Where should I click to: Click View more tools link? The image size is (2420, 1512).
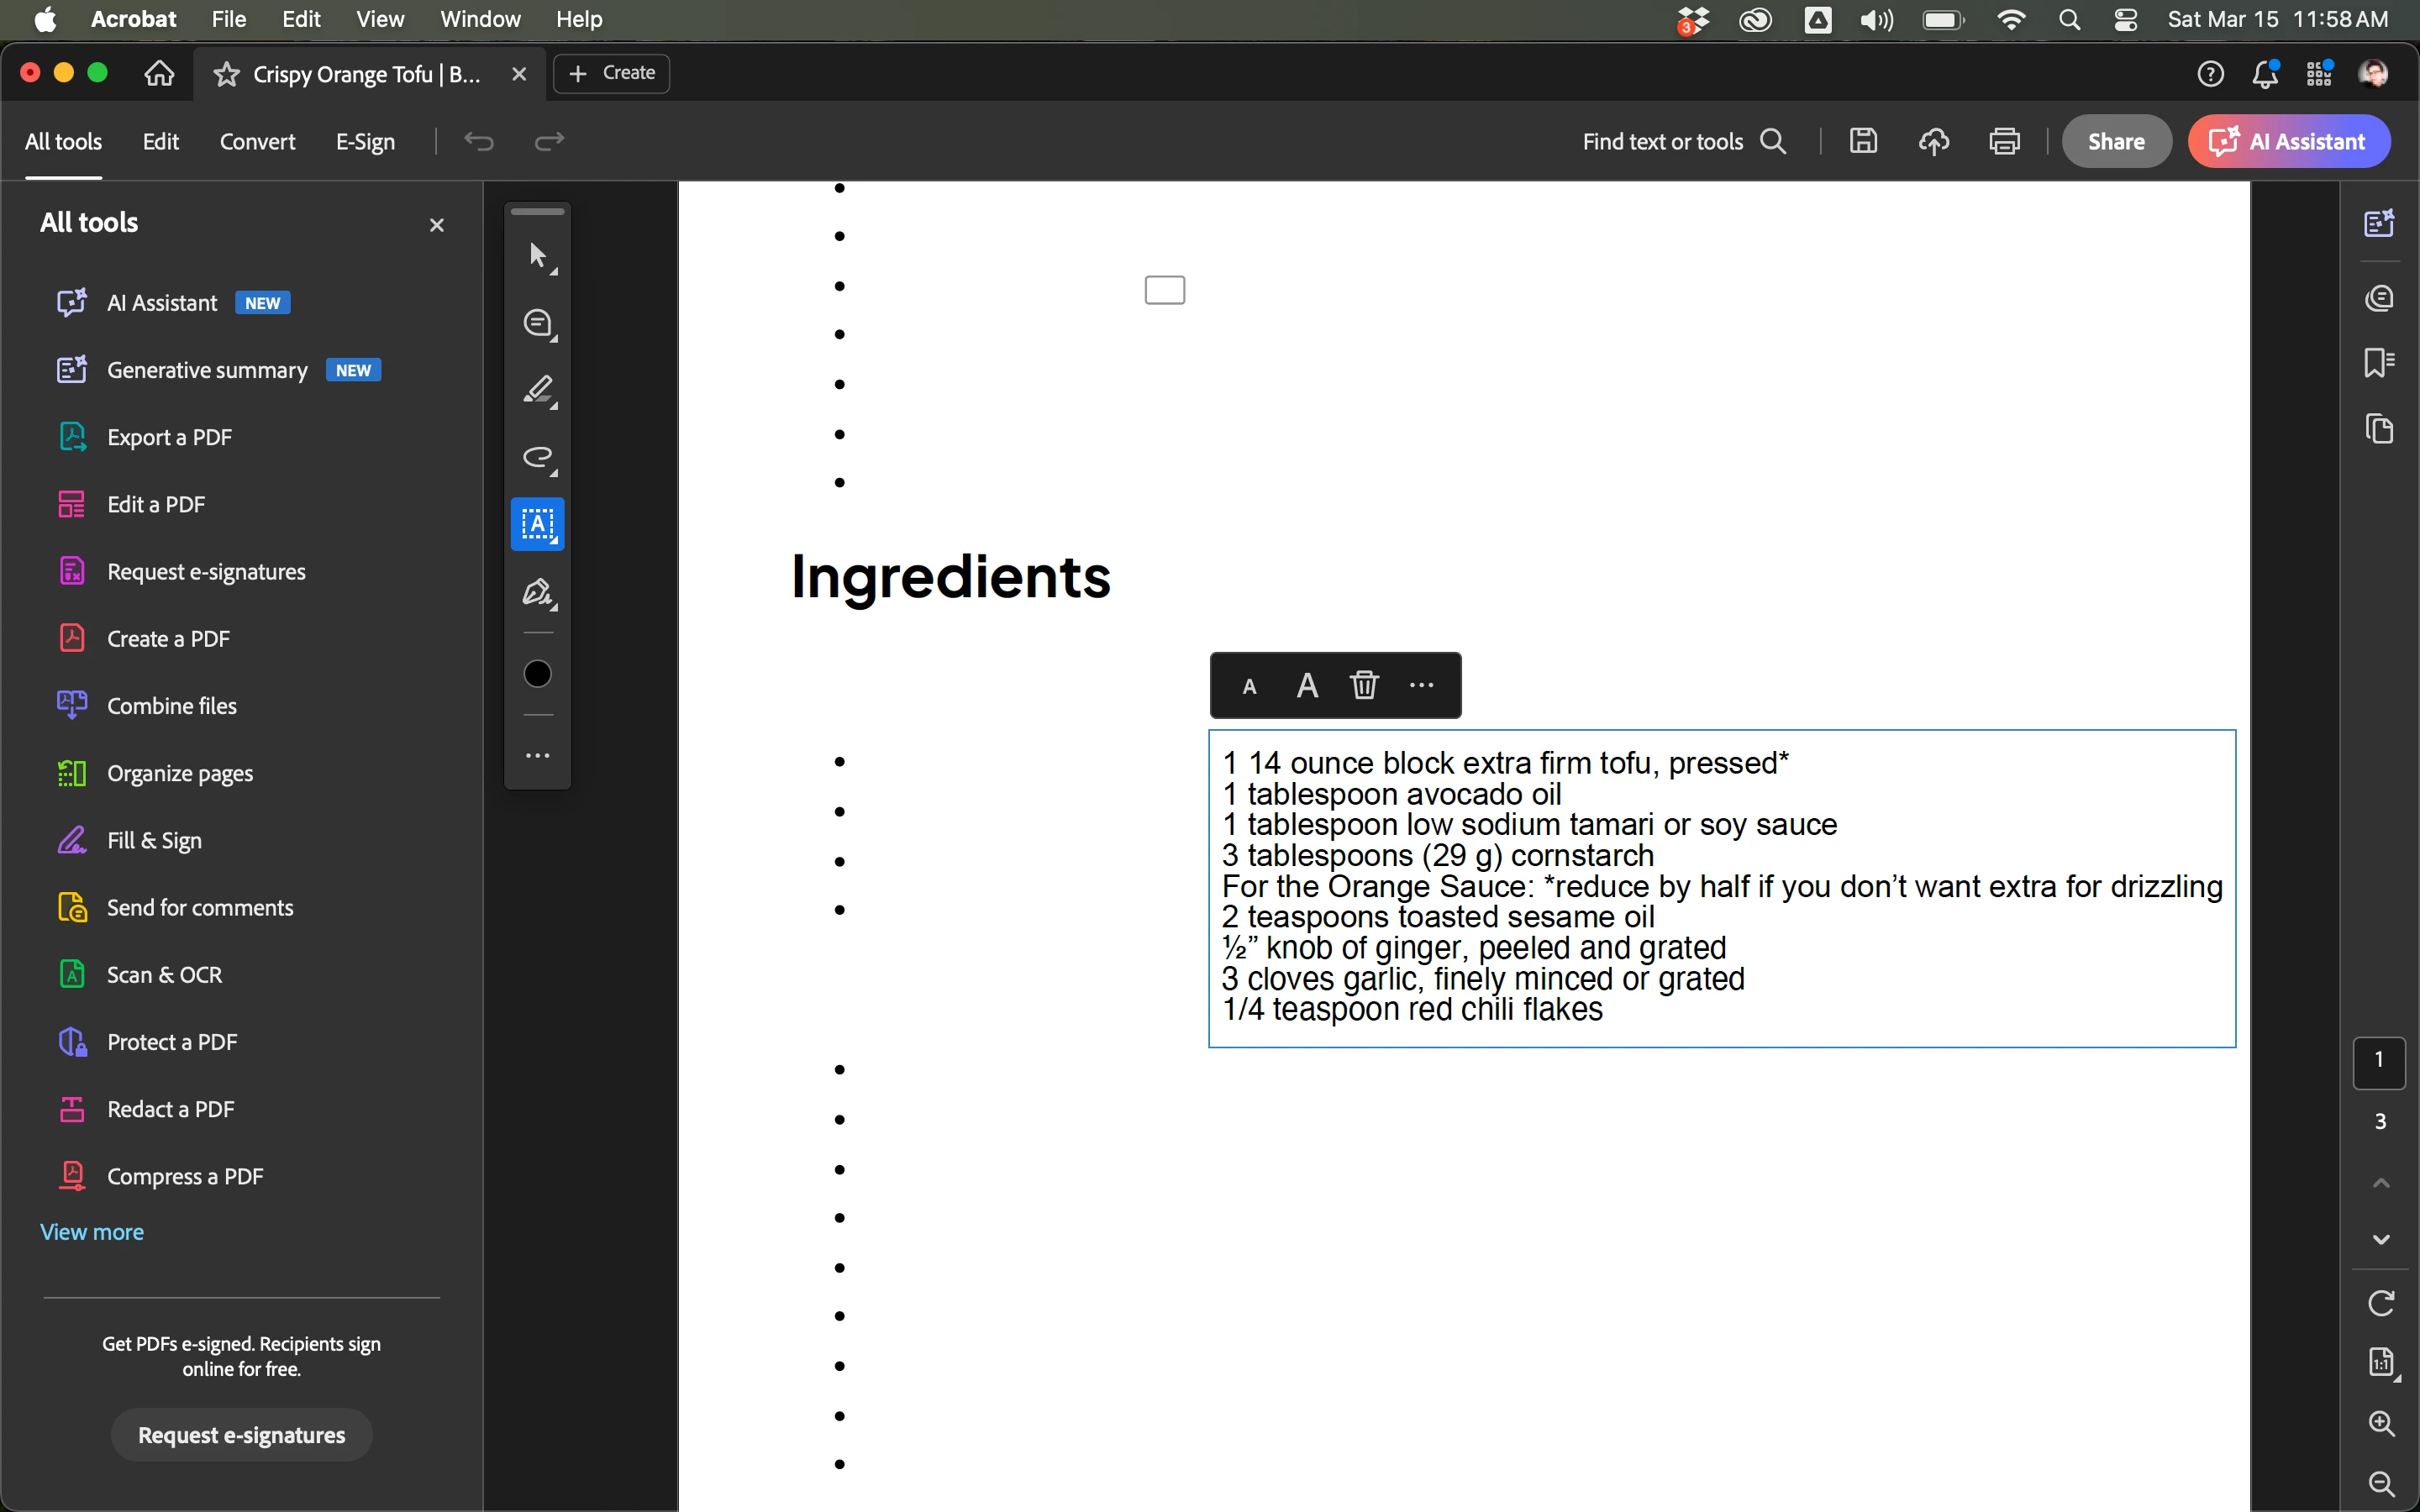point(92,1232)
